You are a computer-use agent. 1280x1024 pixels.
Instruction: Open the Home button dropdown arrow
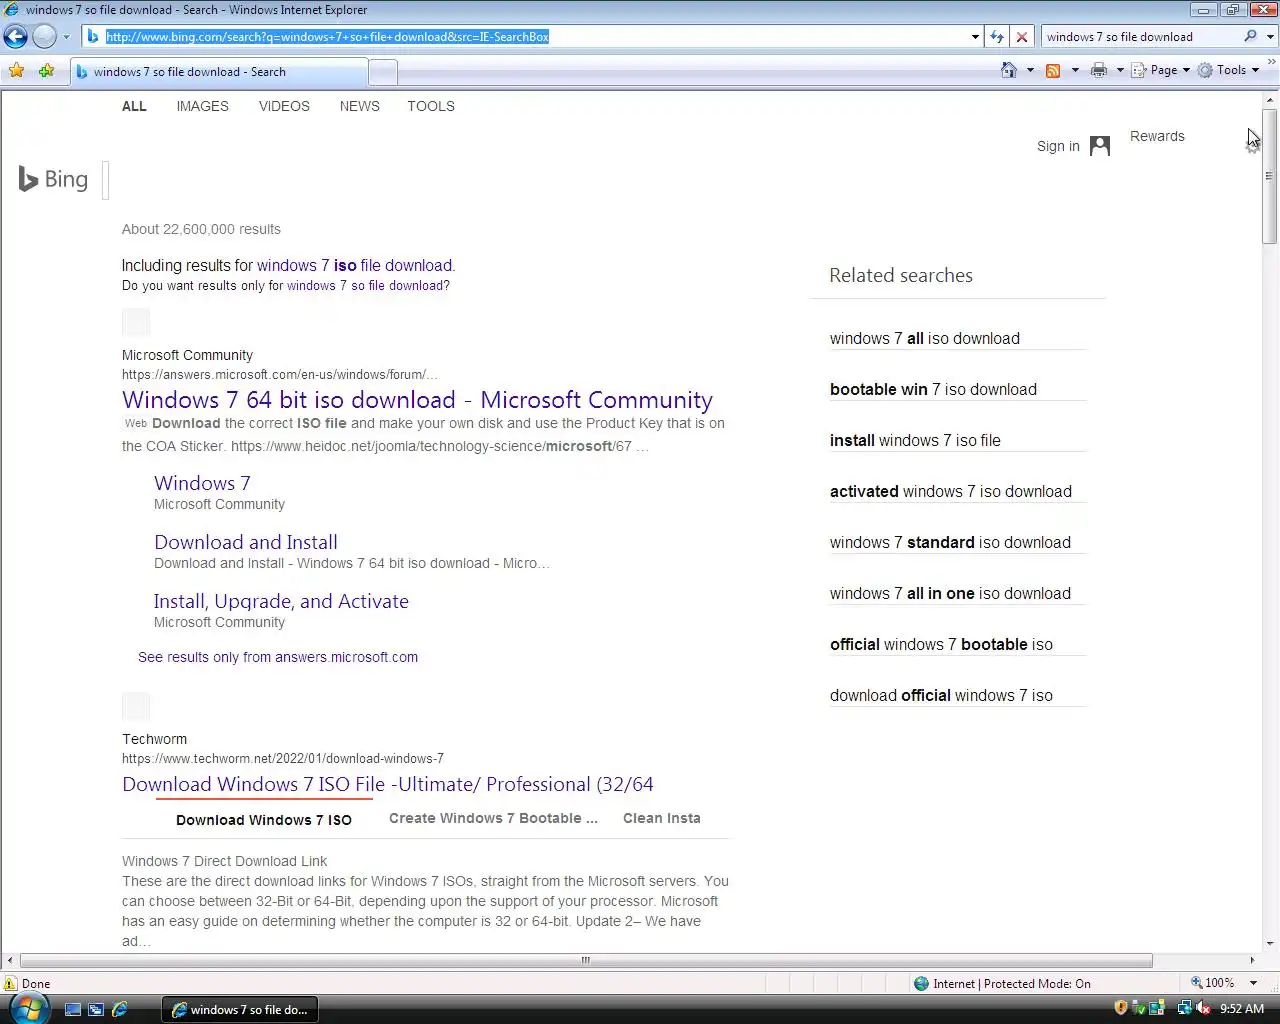click(x=1030, y=70)
